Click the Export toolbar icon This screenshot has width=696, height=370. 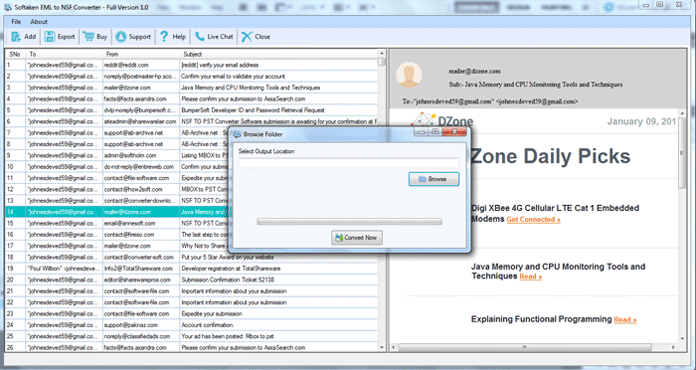coord(50,37)
